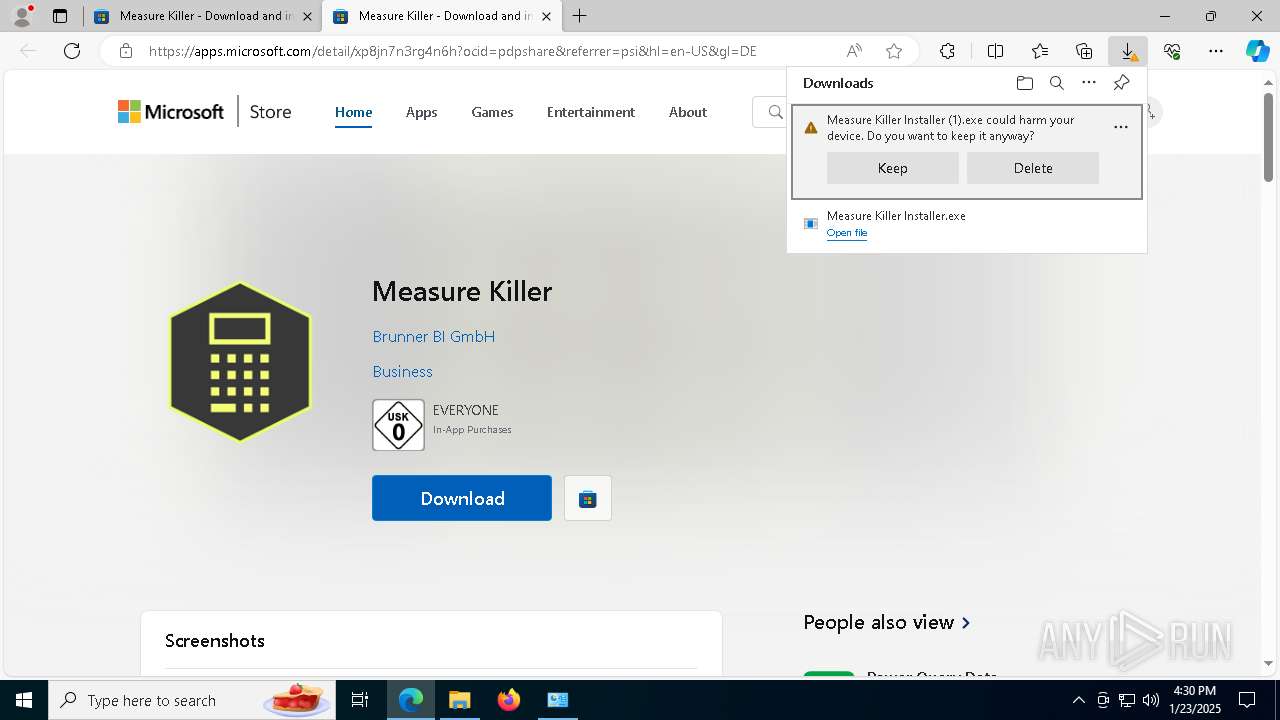Open the Edge profile icon
Viewport: 1280px width, 720px height.
pyautogui.click(x=22, y=16)
